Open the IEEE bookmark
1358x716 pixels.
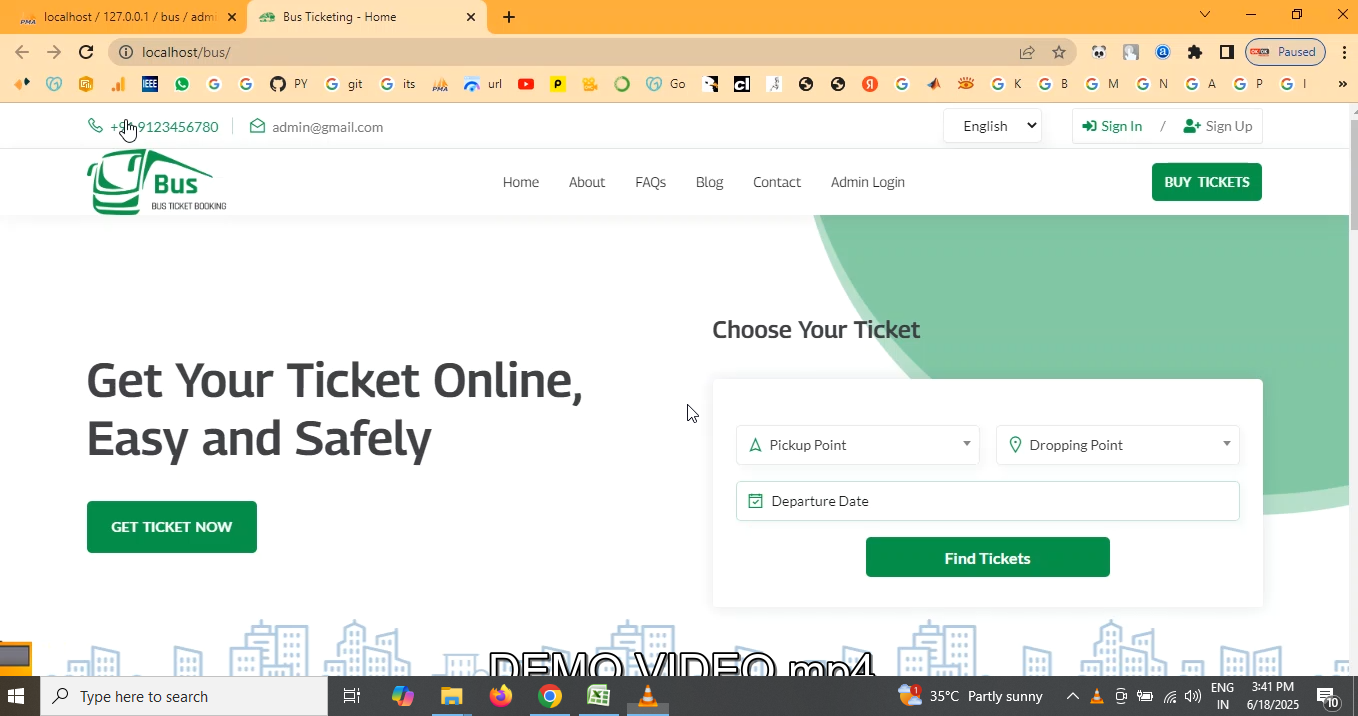coord(150,84)
